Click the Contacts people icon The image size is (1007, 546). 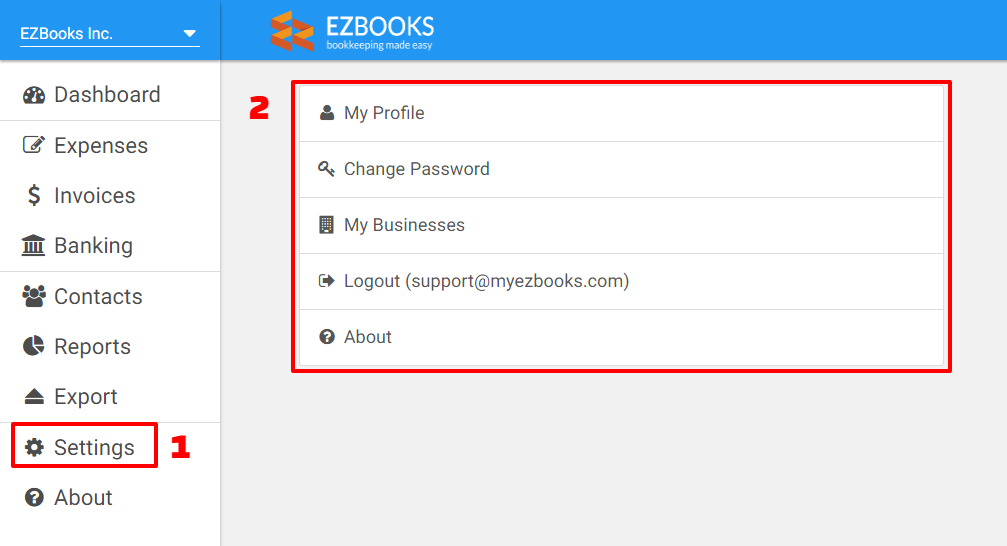point(34,296)
